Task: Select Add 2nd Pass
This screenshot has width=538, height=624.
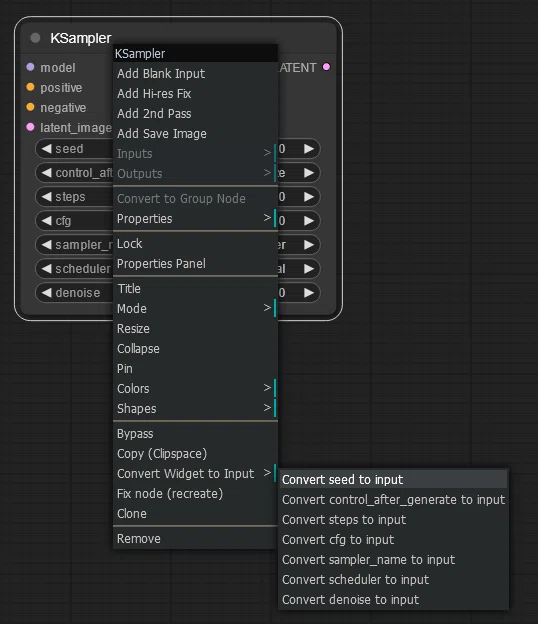Action: 195,113
